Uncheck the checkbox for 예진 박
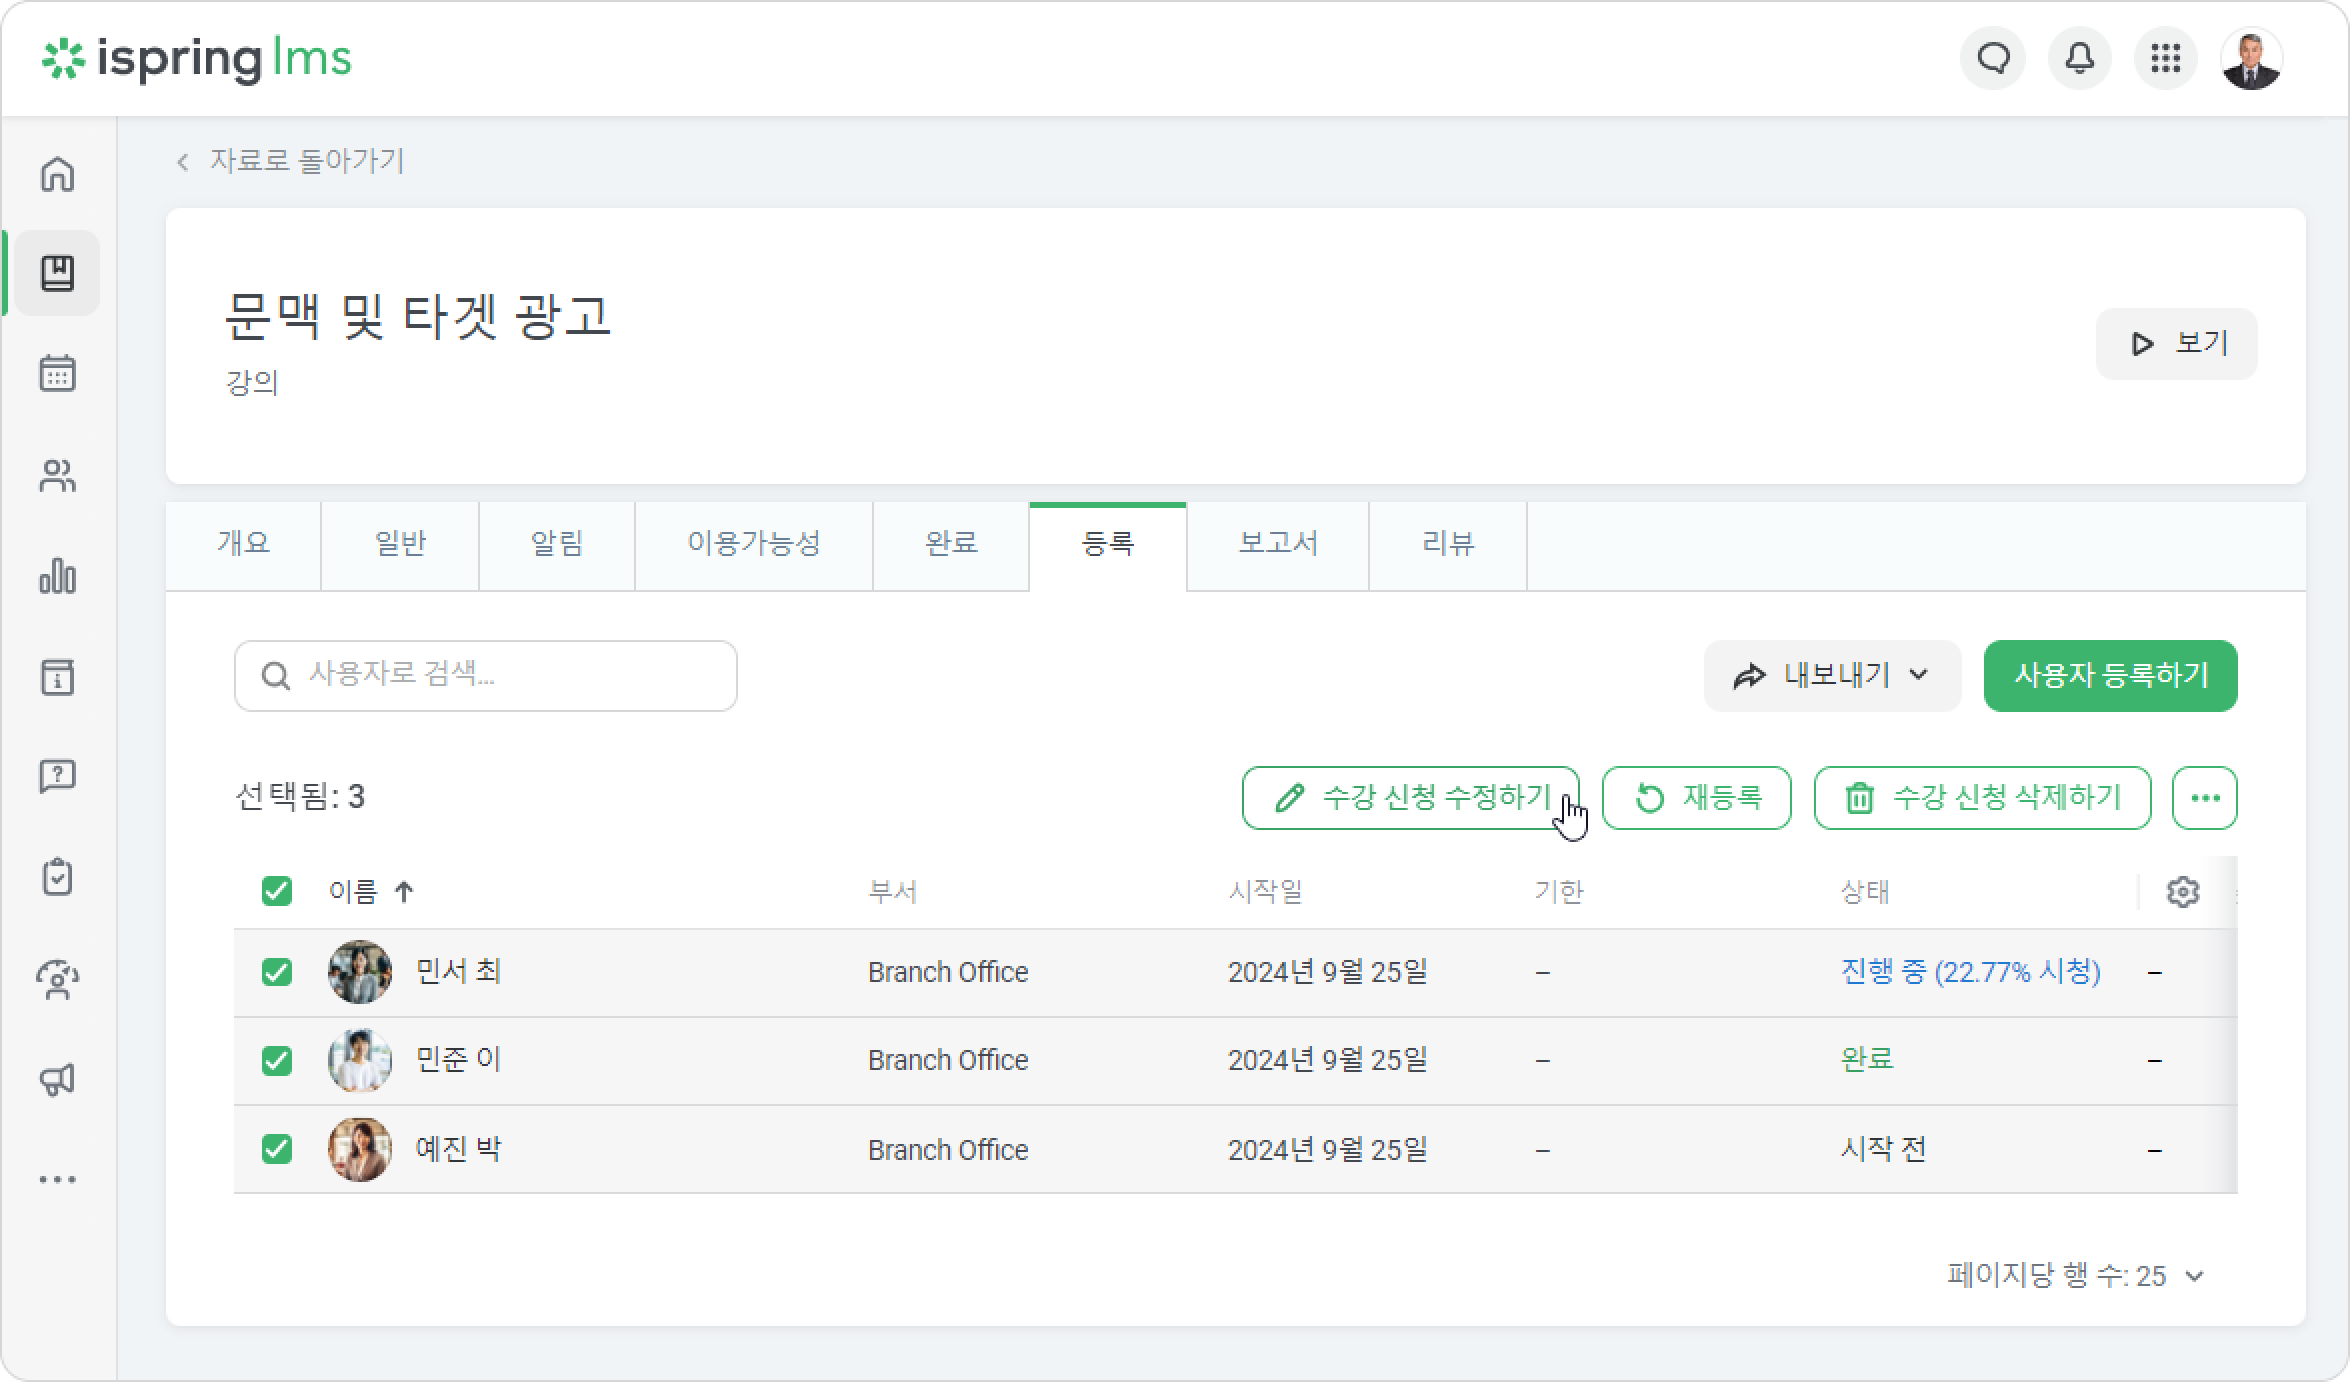Viewport: 2350px width, 1382px height. click(x=277, y=1149)
